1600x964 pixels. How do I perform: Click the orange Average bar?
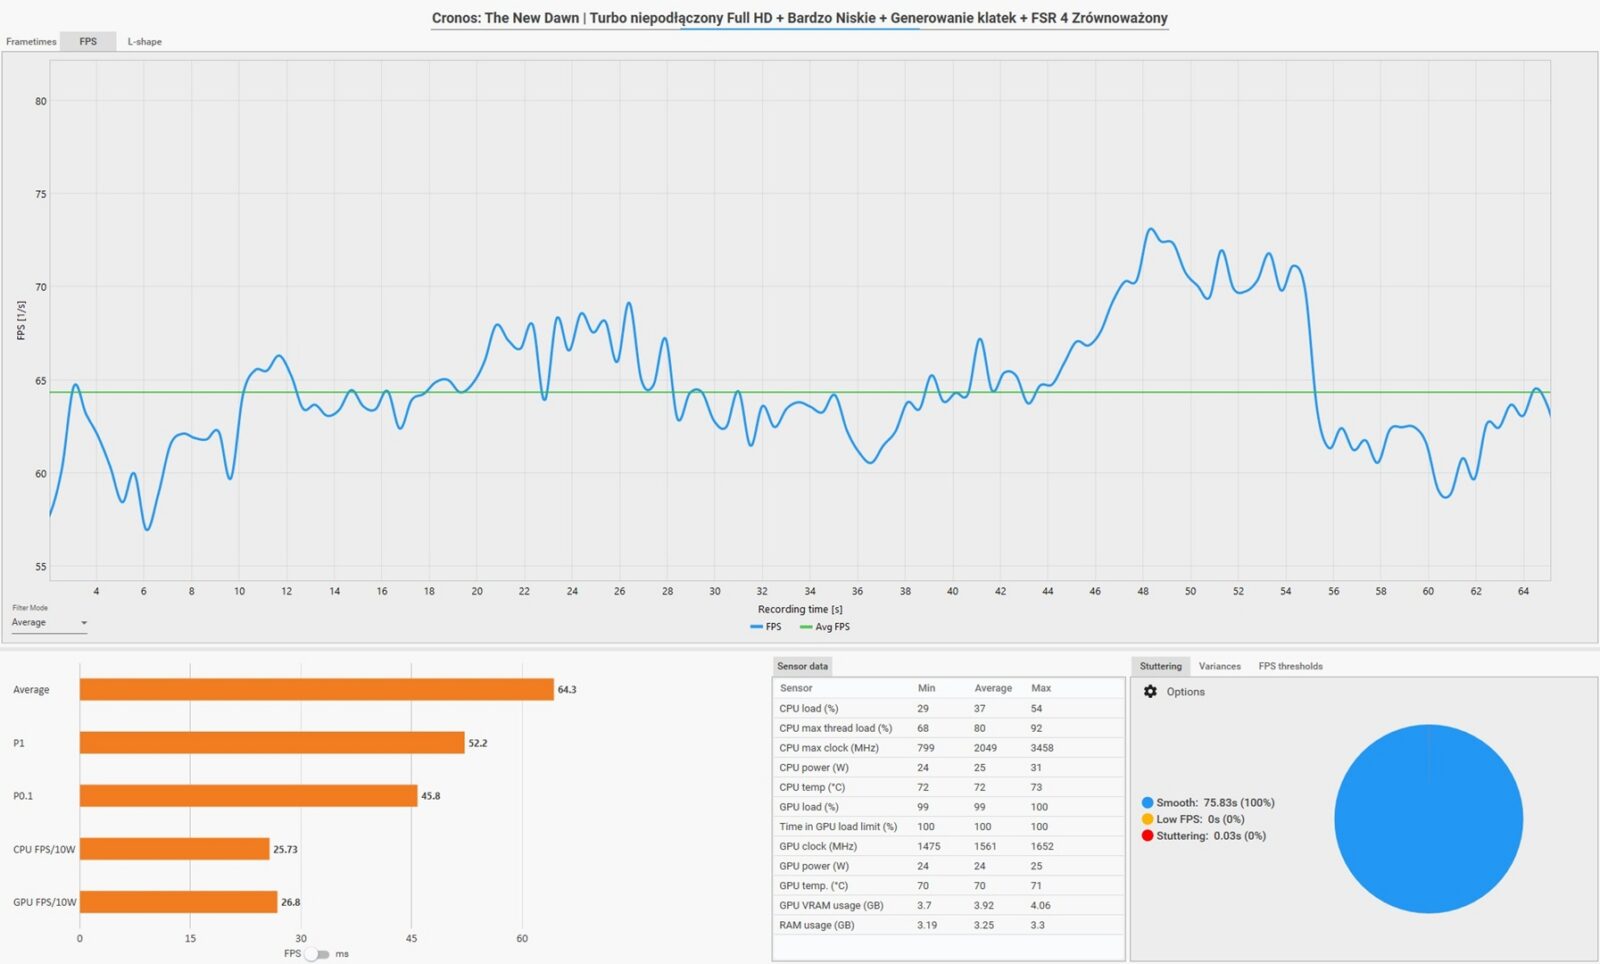click(x=316, y=690)
